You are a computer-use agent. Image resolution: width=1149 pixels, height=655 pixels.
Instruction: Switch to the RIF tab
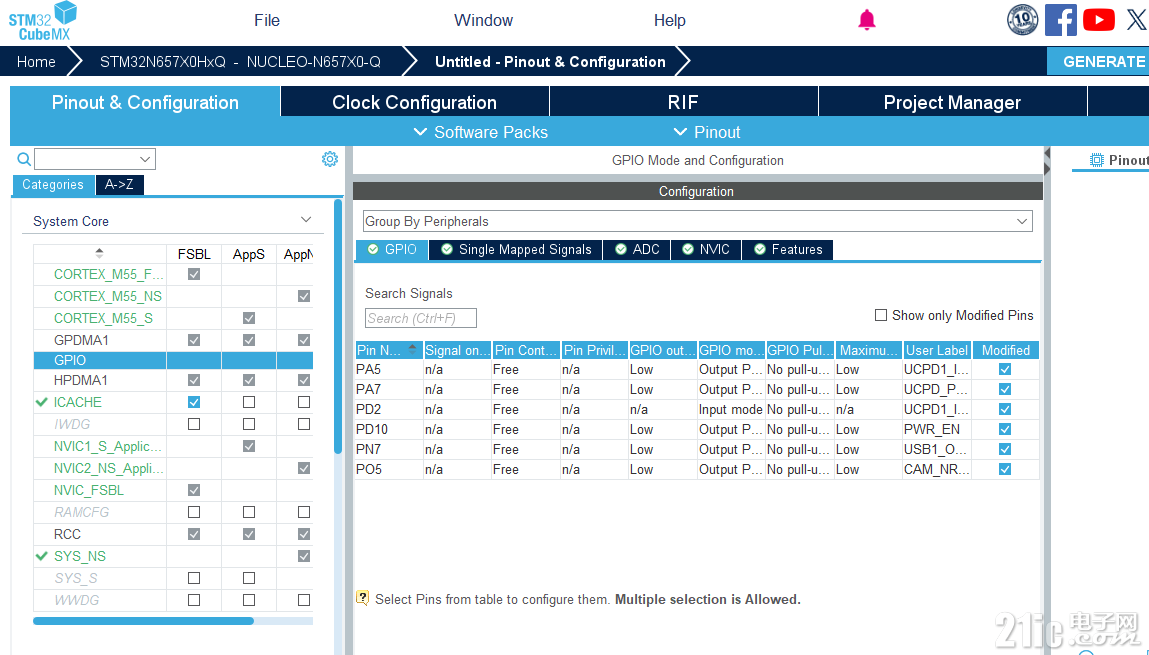tap(683, 102)
